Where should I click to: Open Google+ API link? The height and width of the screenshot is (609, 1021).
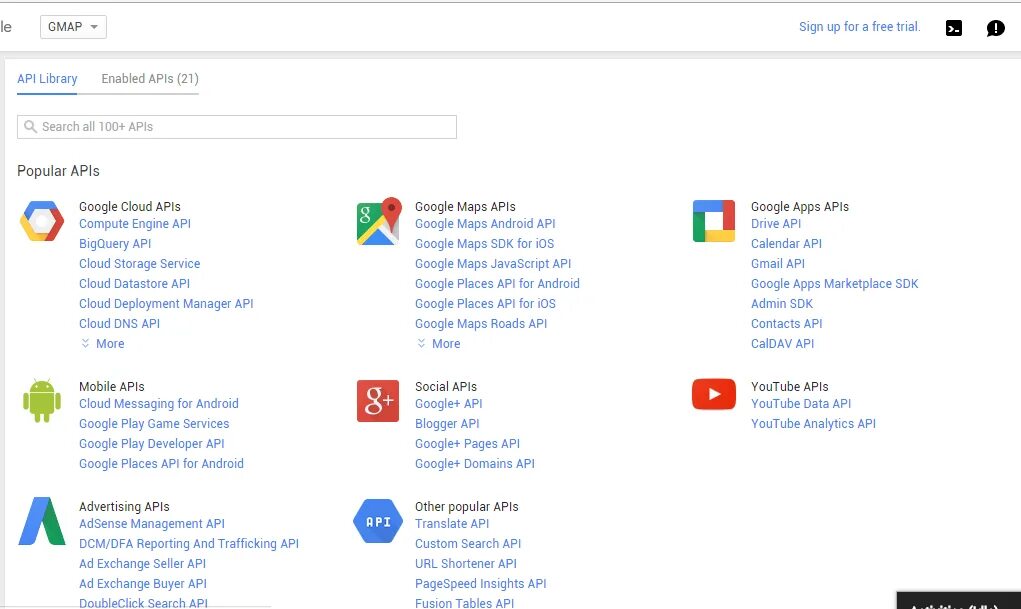tap(449, 404)
